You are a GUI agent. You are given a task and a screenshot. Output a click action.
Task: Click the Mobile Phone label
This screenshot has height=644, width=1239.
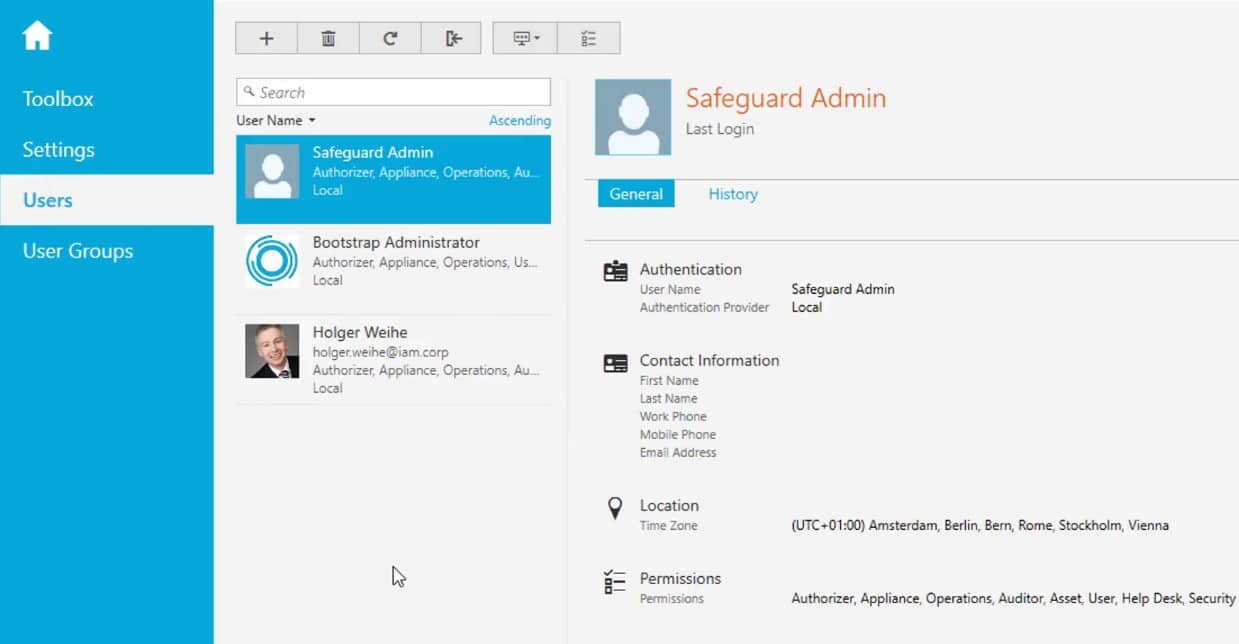pyautogui.click(x=678, y=434)
